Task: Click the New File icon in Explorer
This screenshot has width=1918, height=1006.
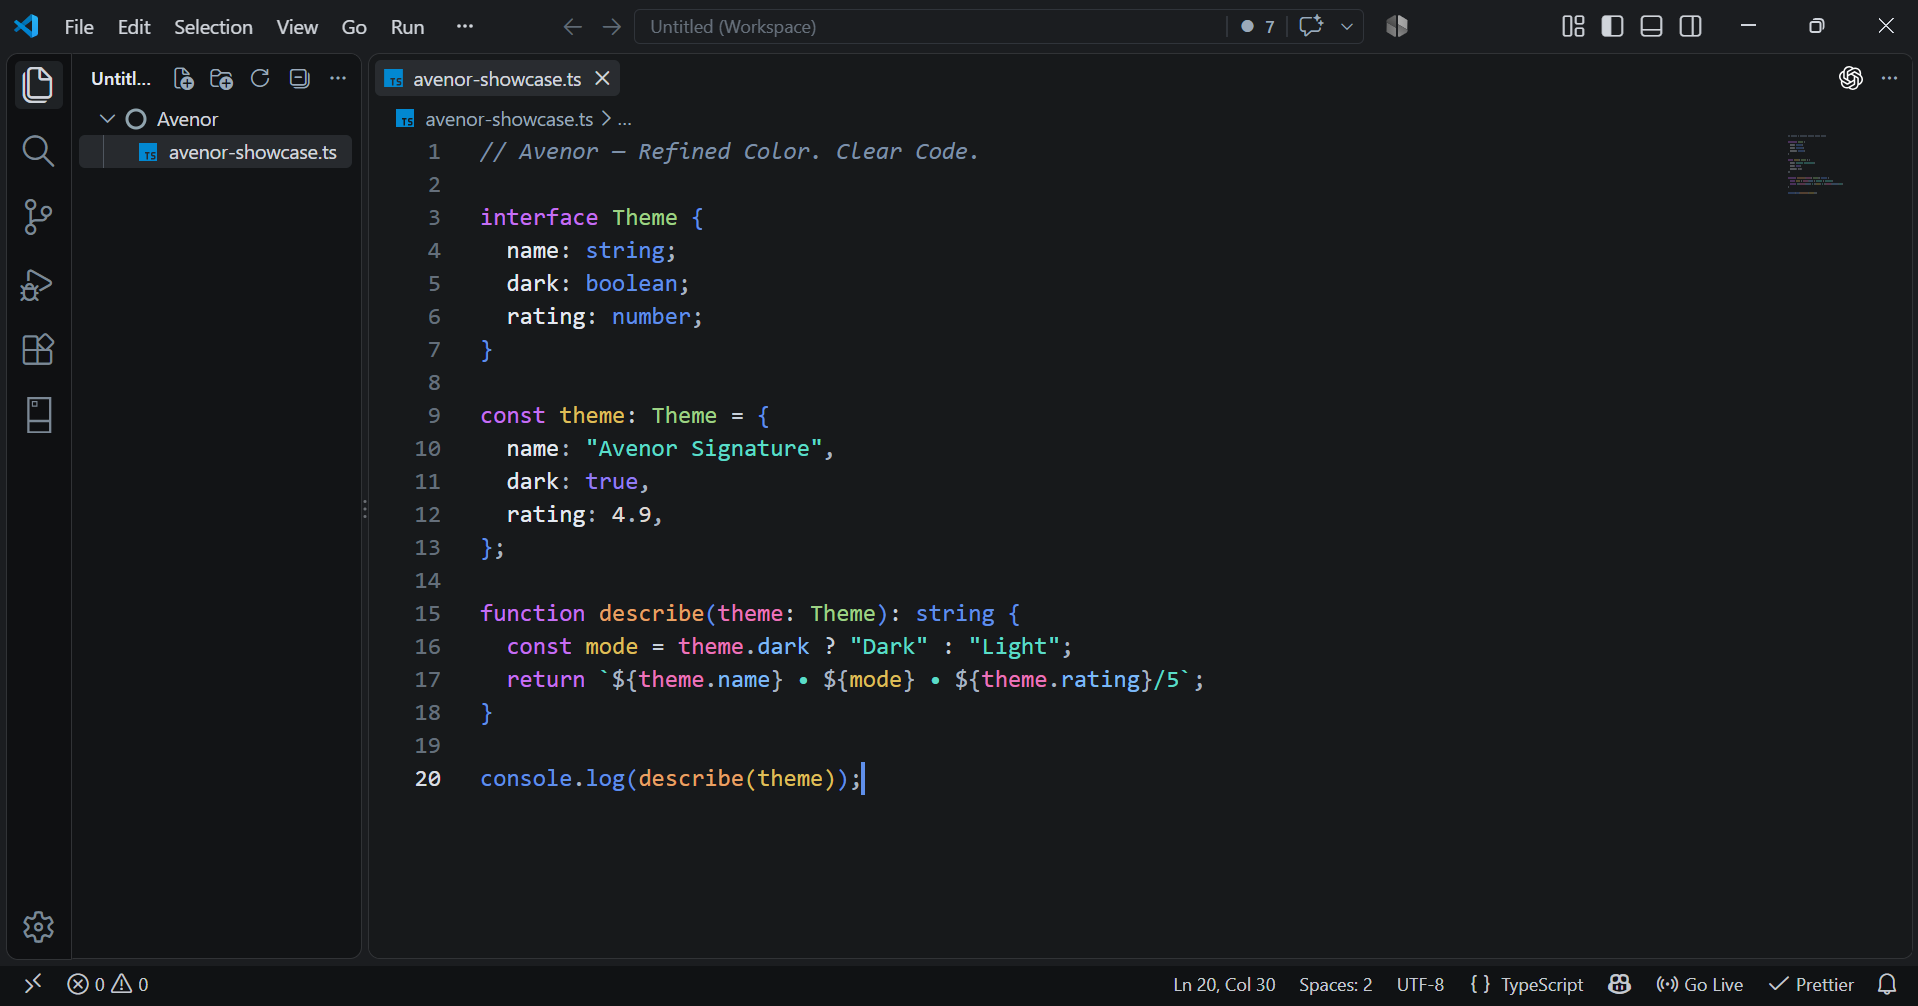Action: click(x=183, y=78)
